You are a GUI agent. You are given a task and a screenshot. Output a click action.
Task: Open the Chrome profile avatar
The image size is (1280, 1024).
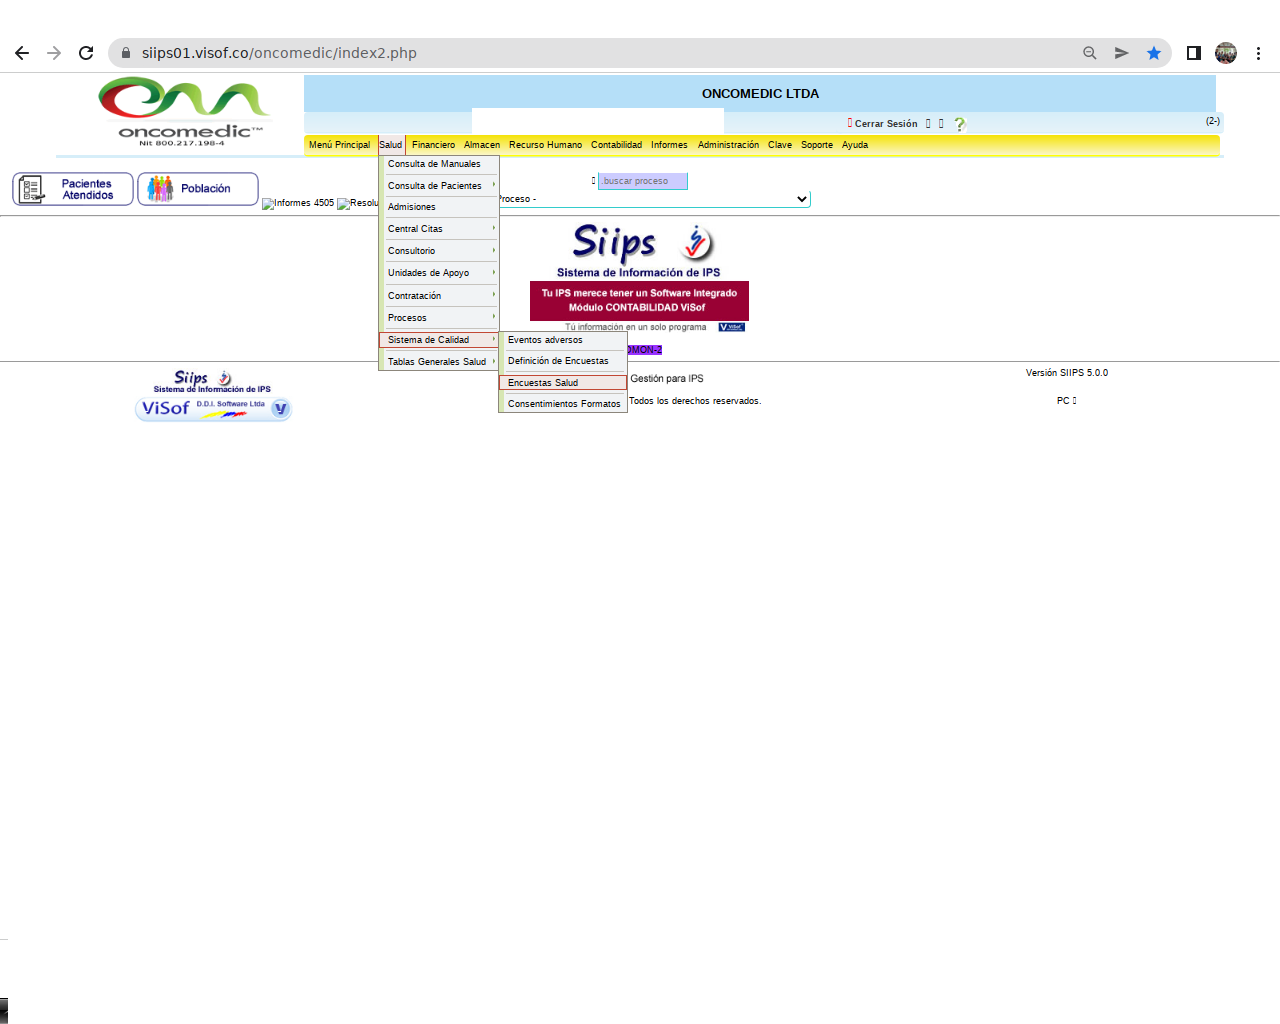click(1225, 53)
